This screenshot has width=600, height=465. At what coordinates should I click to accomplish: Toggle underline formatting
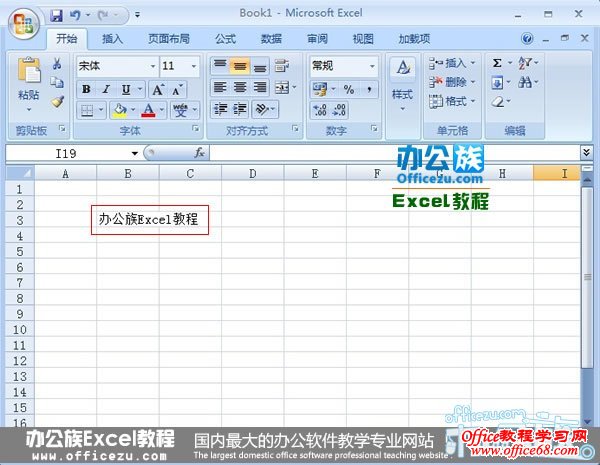[126, 90]
